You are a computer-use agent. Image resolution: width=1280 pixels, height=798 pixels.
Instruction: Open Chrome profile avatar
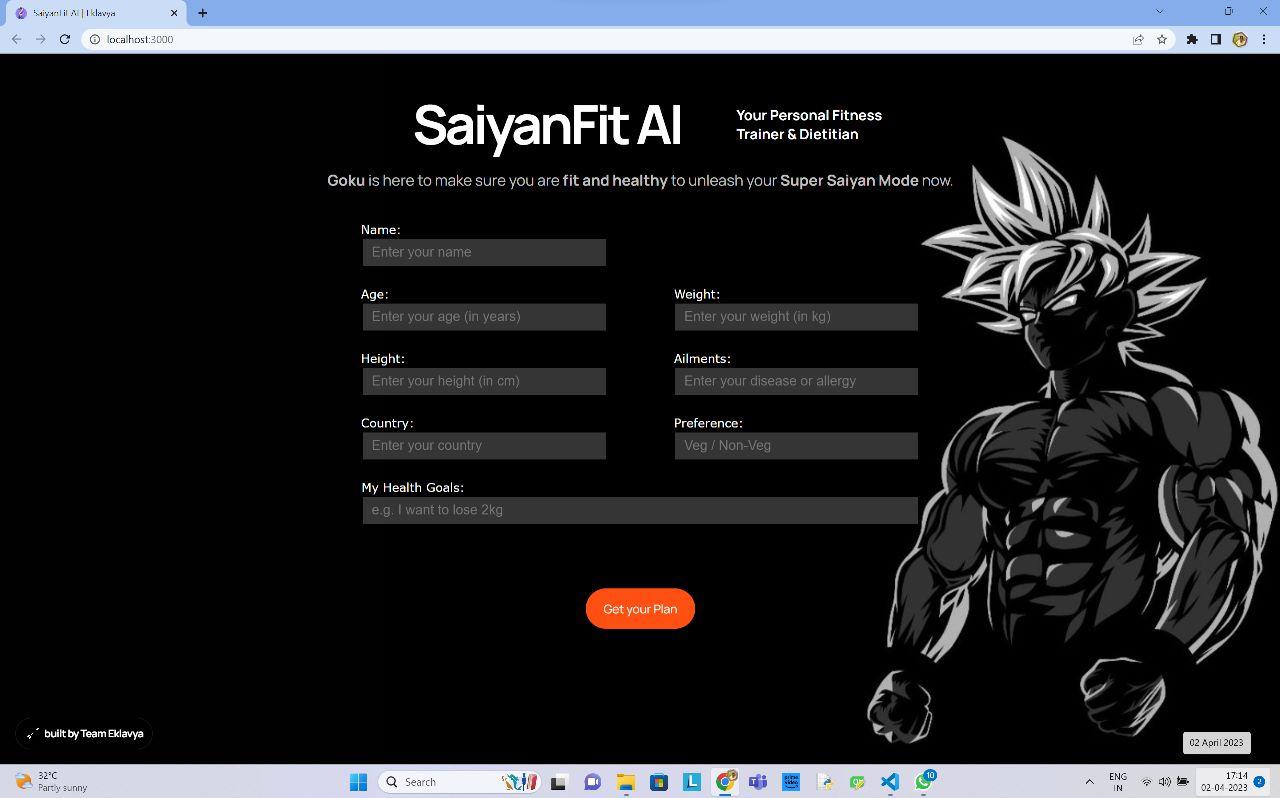click(1240, 39)
